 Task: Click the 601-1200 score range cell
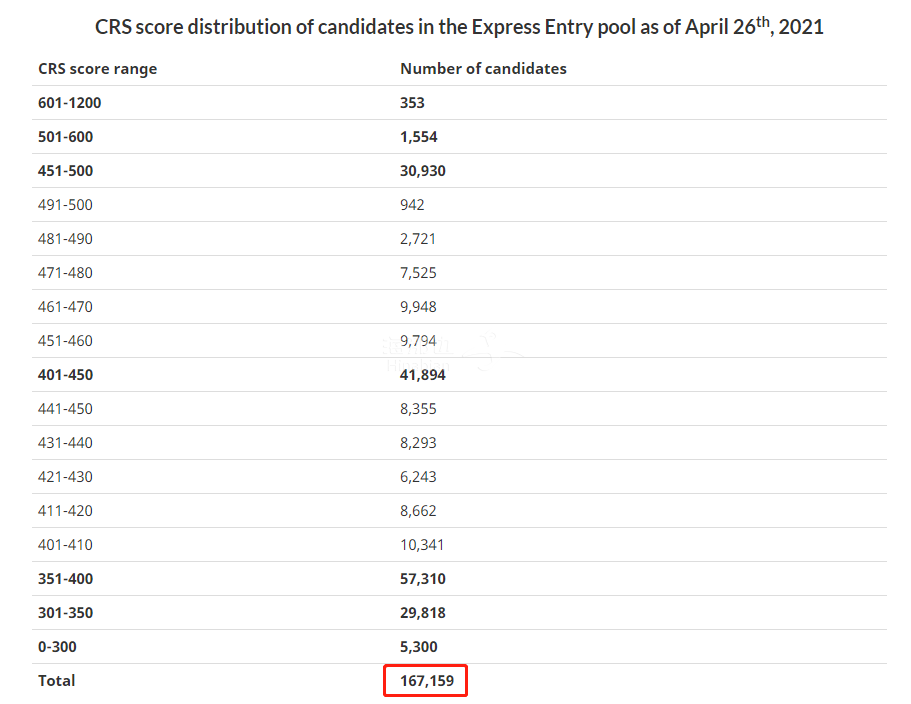point(69,103)
